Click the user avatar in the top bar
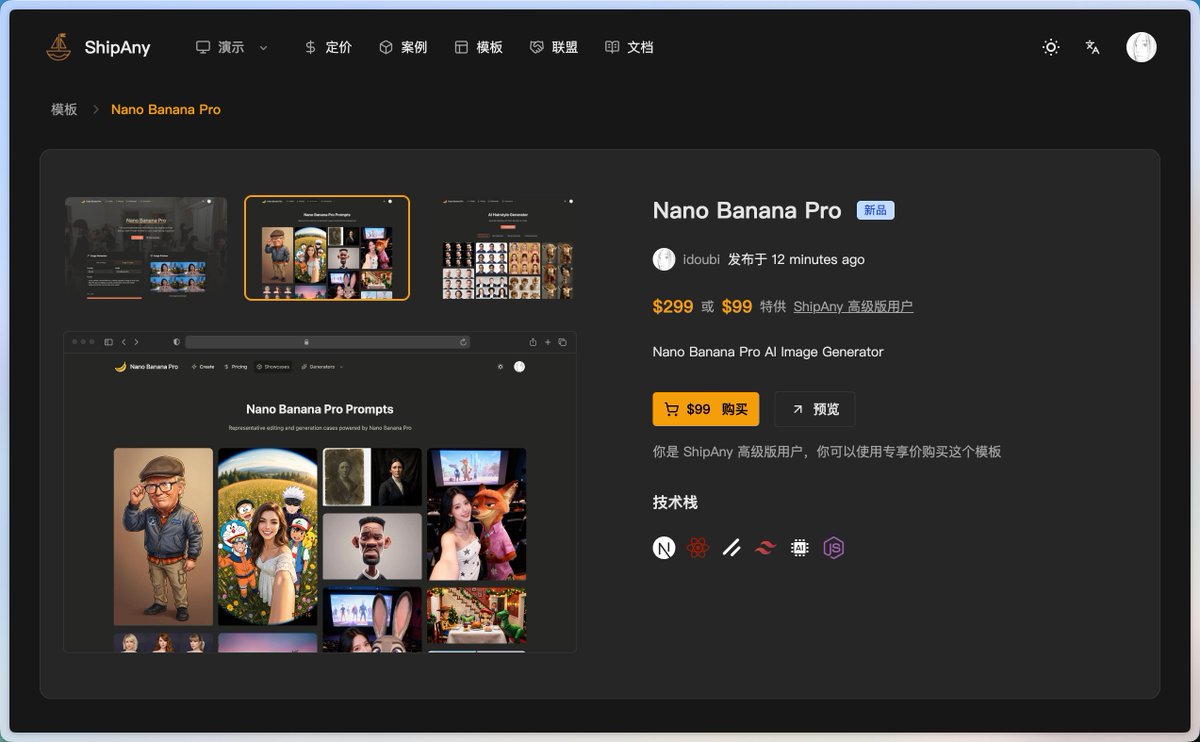Image resolution: width=1200 pixels, height=742 pixels. click(1141, 46)
